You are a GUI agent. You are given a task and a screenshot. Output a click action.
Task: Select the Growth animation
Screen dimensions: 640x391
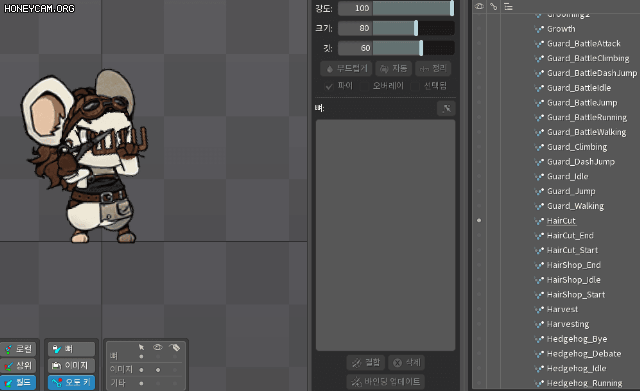(561, 29)
